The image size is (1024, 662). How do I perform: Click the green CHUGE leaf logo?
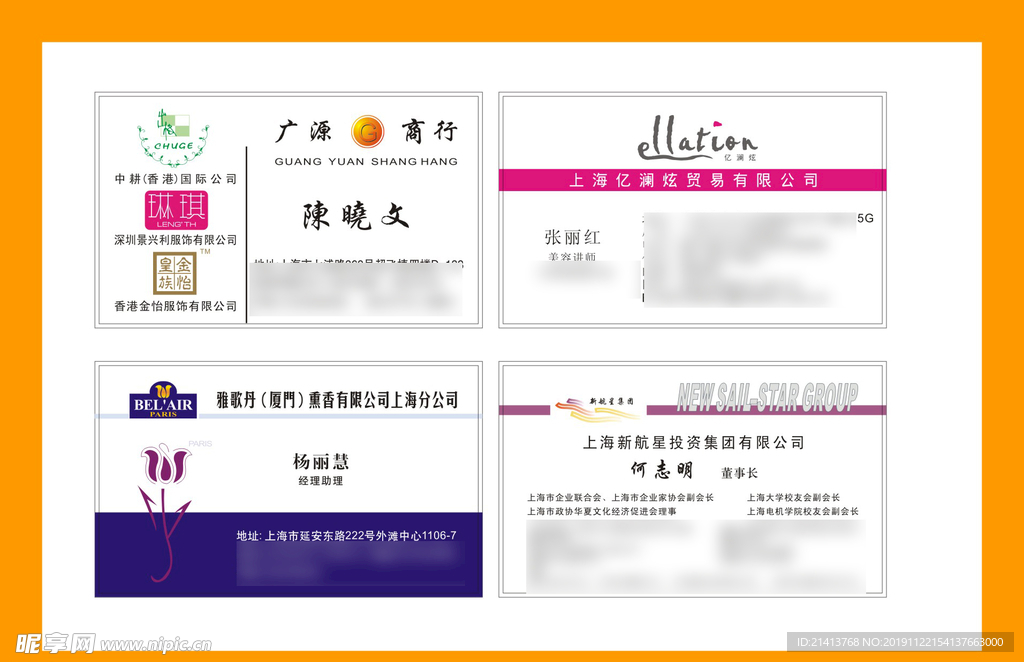point(173,138)
